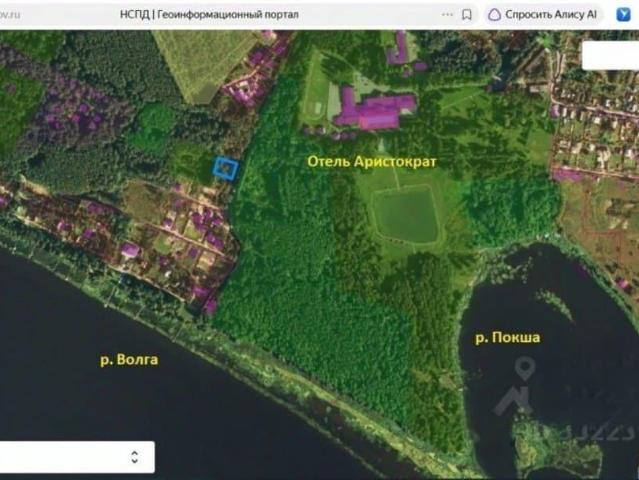639x480 pixels.
Task: Click the ov.ru domain in address bar
Action: (x=10, y=15)
